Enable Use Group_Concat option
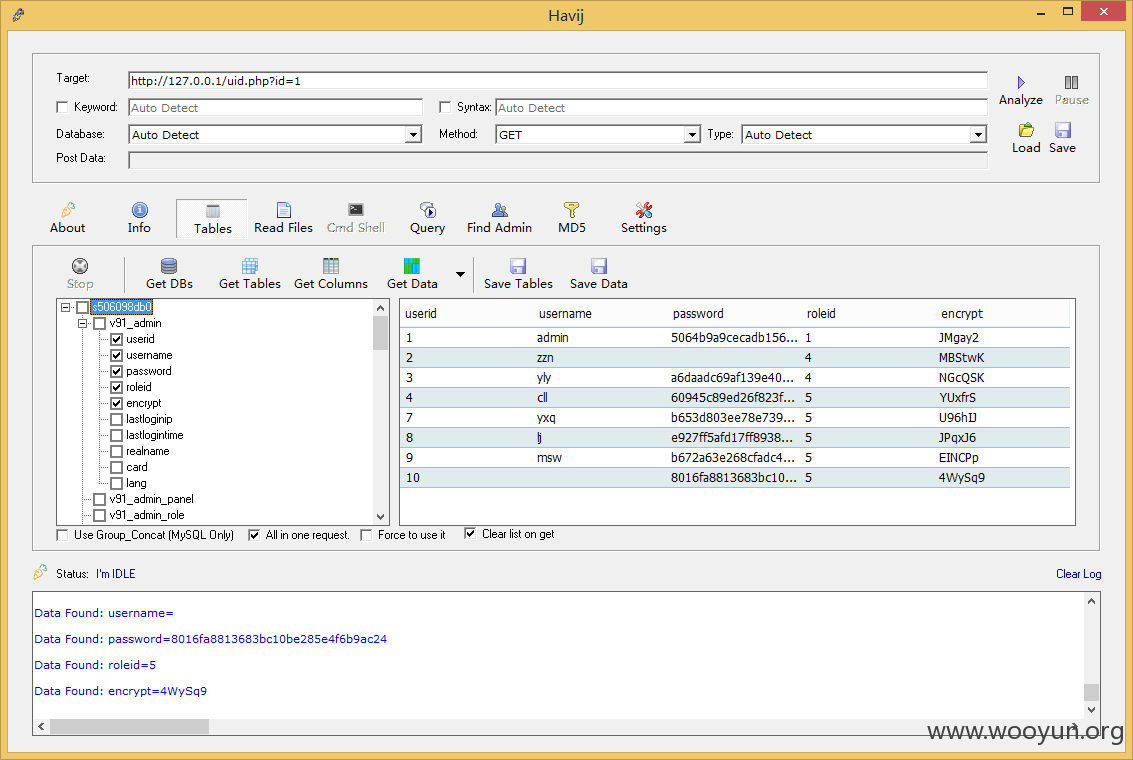Image resolution: width=1133 pixels, height=760 pixels. (62, 535)
